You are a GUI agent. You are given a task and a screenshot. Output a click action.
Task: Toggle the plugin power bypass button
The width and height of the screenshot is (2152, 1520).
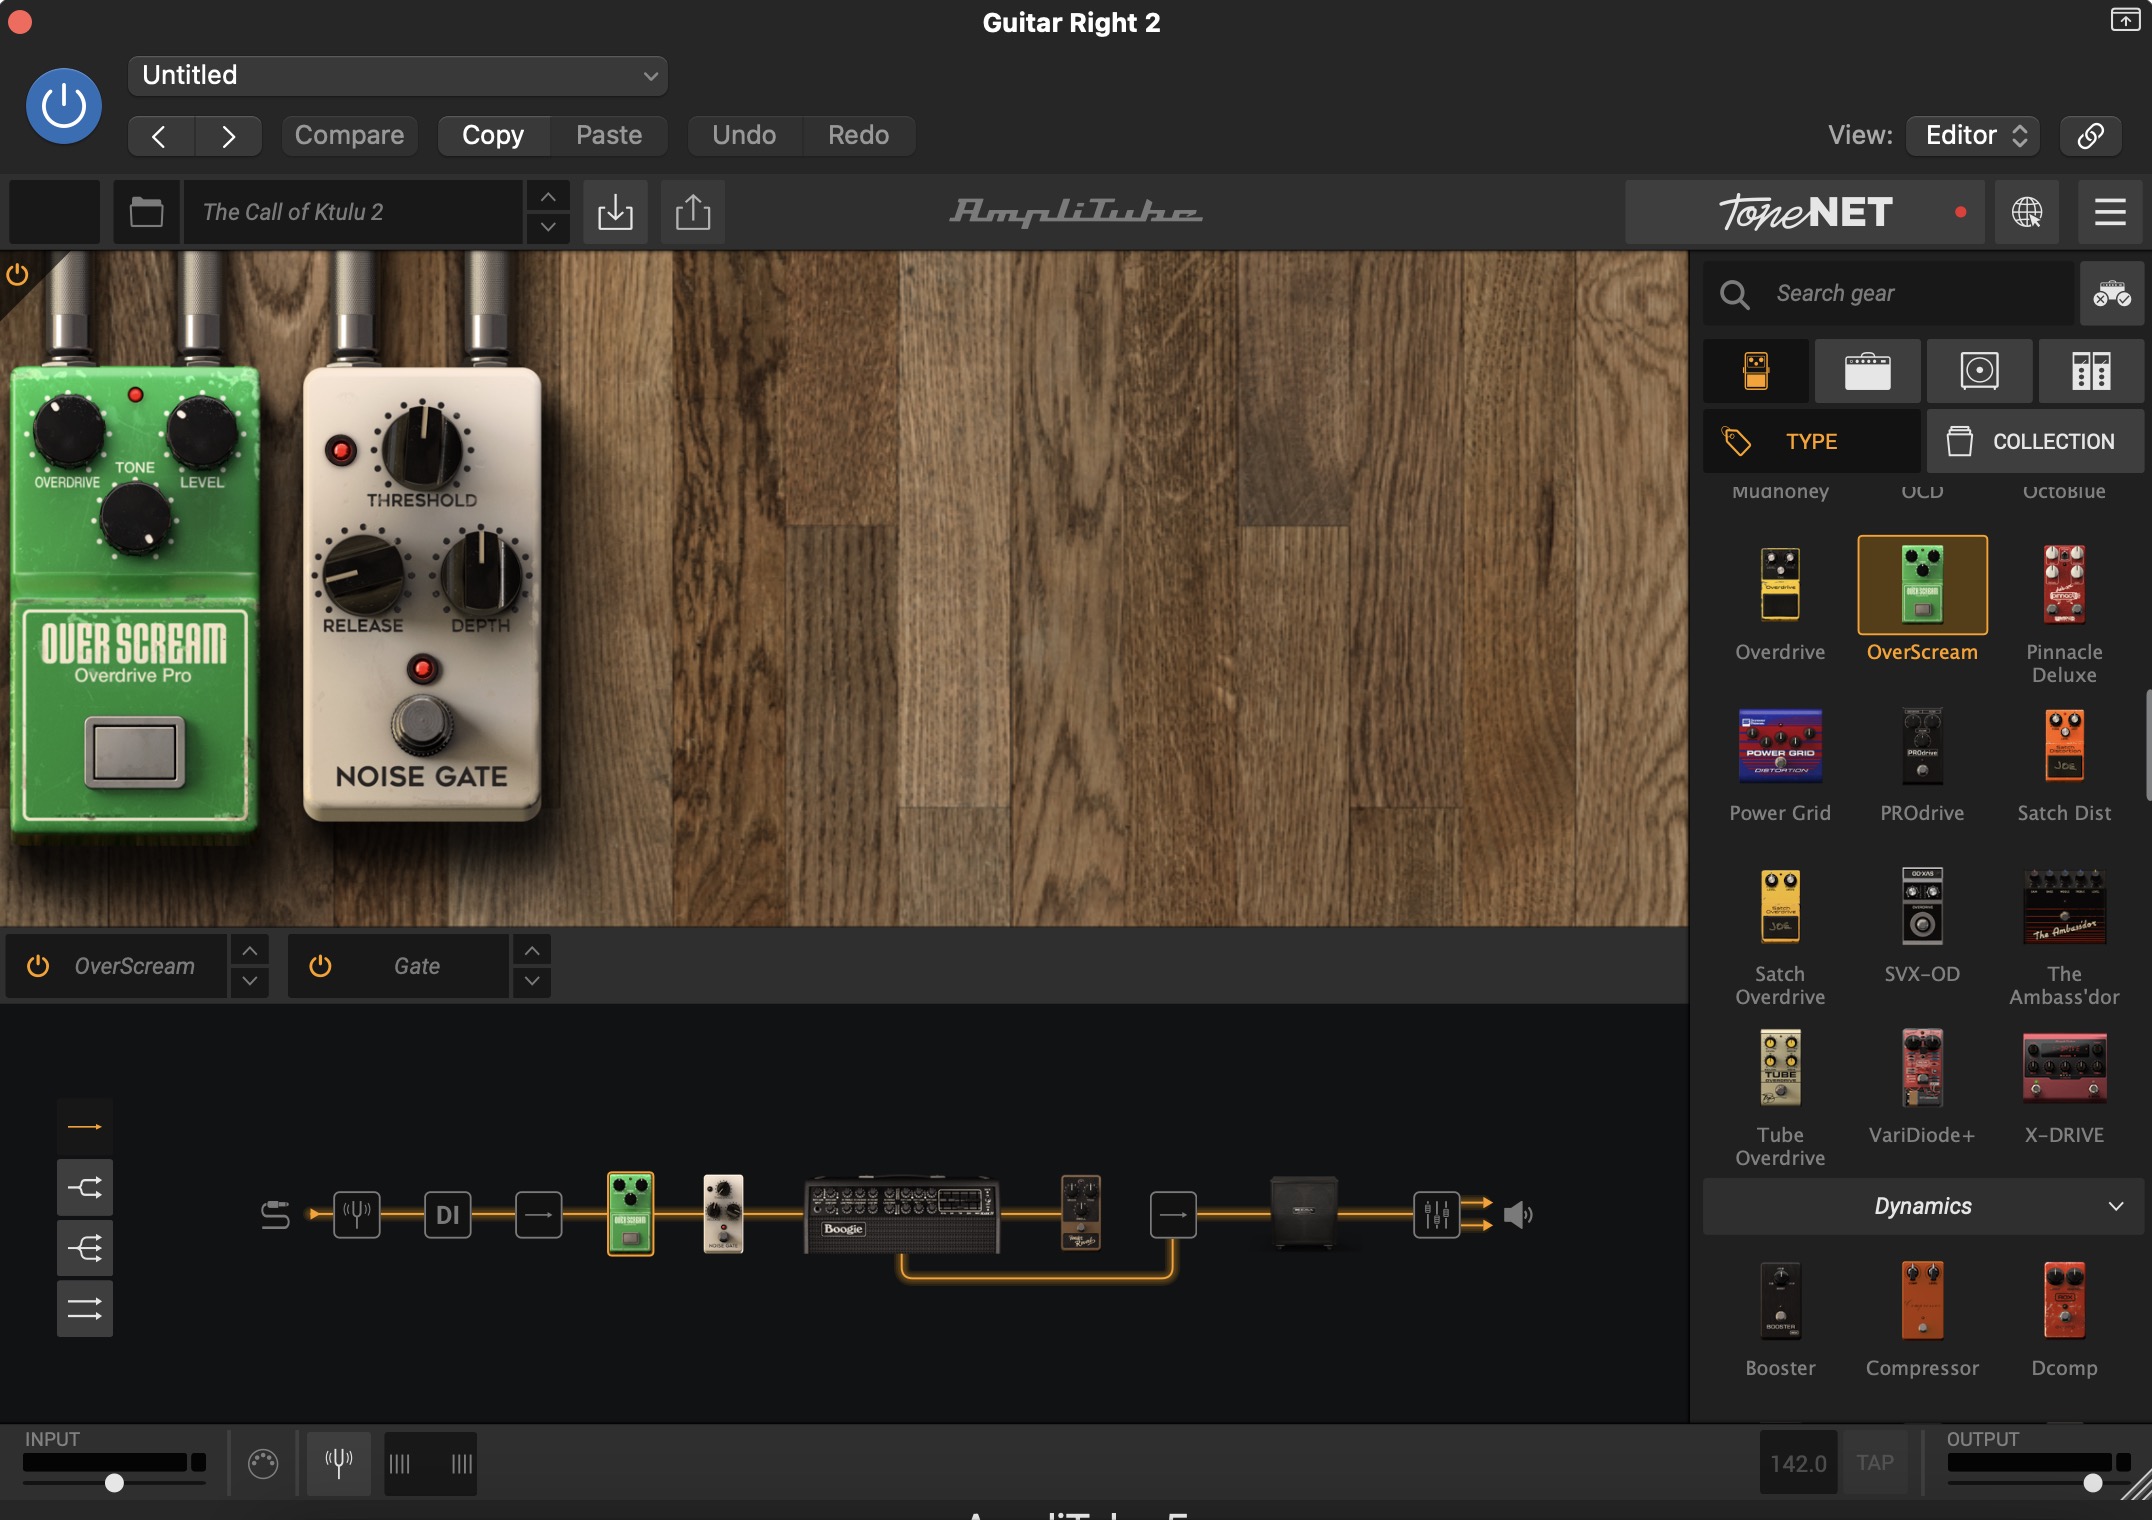click(x=64, y=106)
